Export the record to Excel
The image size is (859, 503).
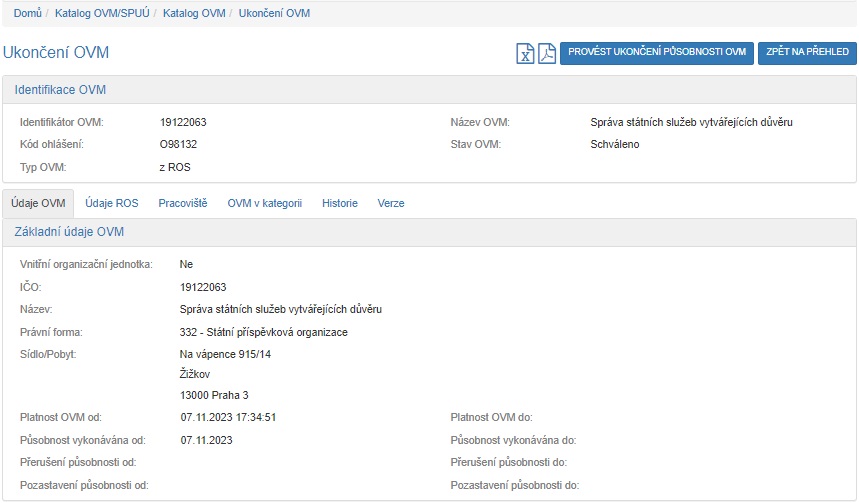pos(525,53)
